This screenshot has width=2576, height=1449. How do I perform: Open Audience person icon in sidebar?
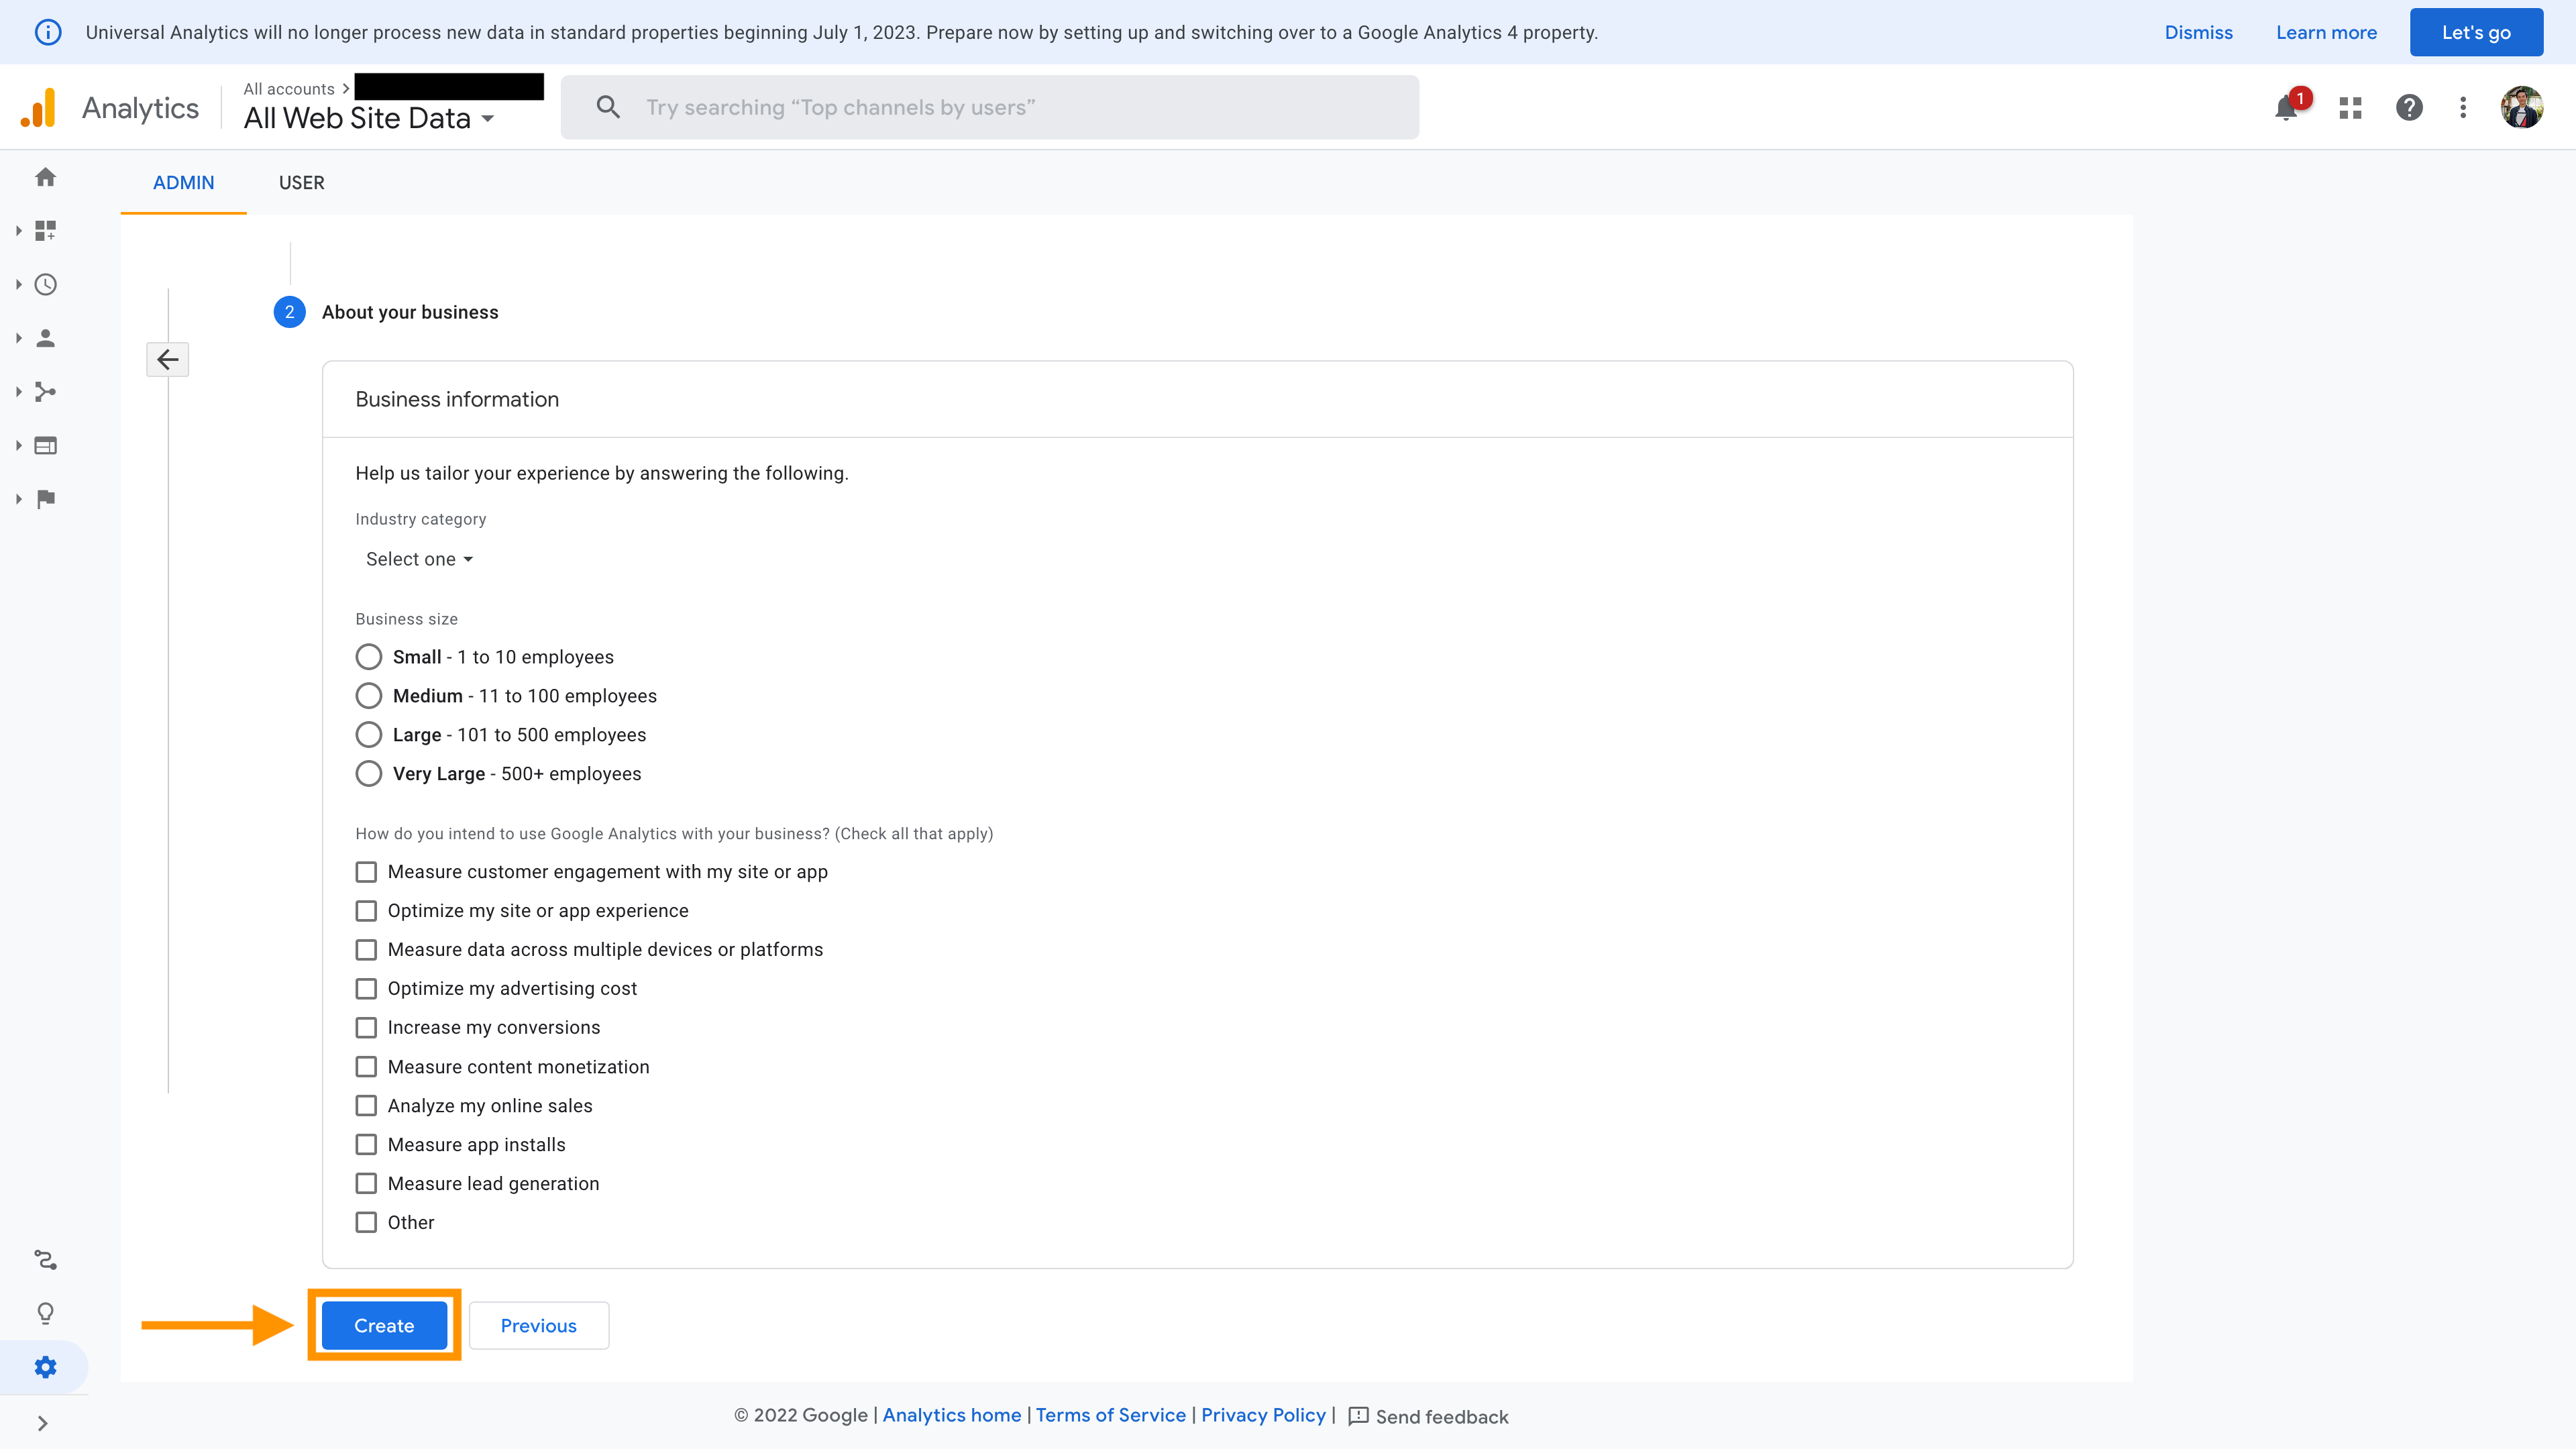45,338
